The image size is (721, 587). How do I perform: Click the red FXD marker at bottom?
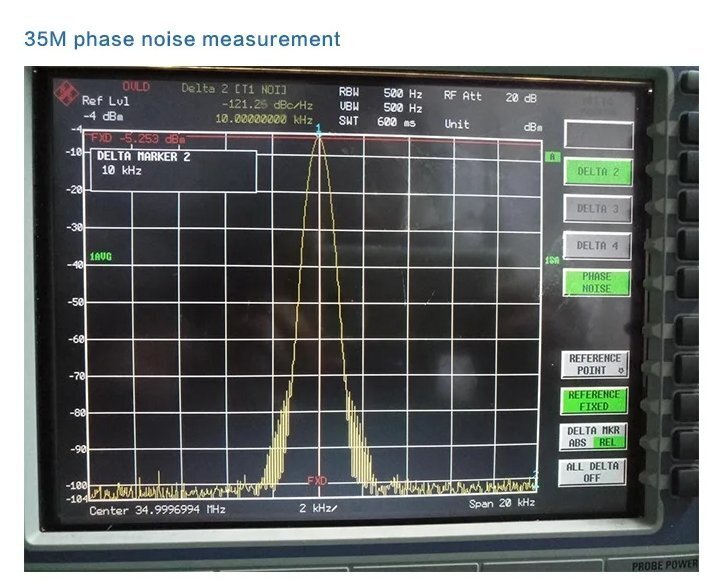pyautogui.click(x=317, y=480)
